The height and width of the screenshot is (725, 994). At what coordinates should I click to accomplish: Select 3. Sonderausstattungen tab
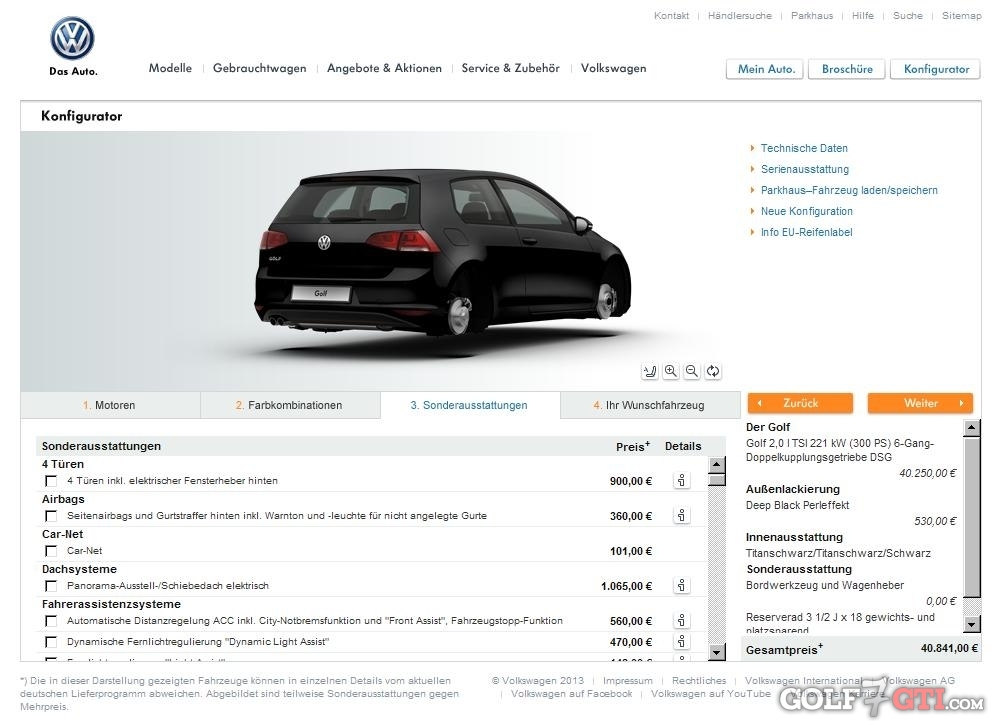470,405
